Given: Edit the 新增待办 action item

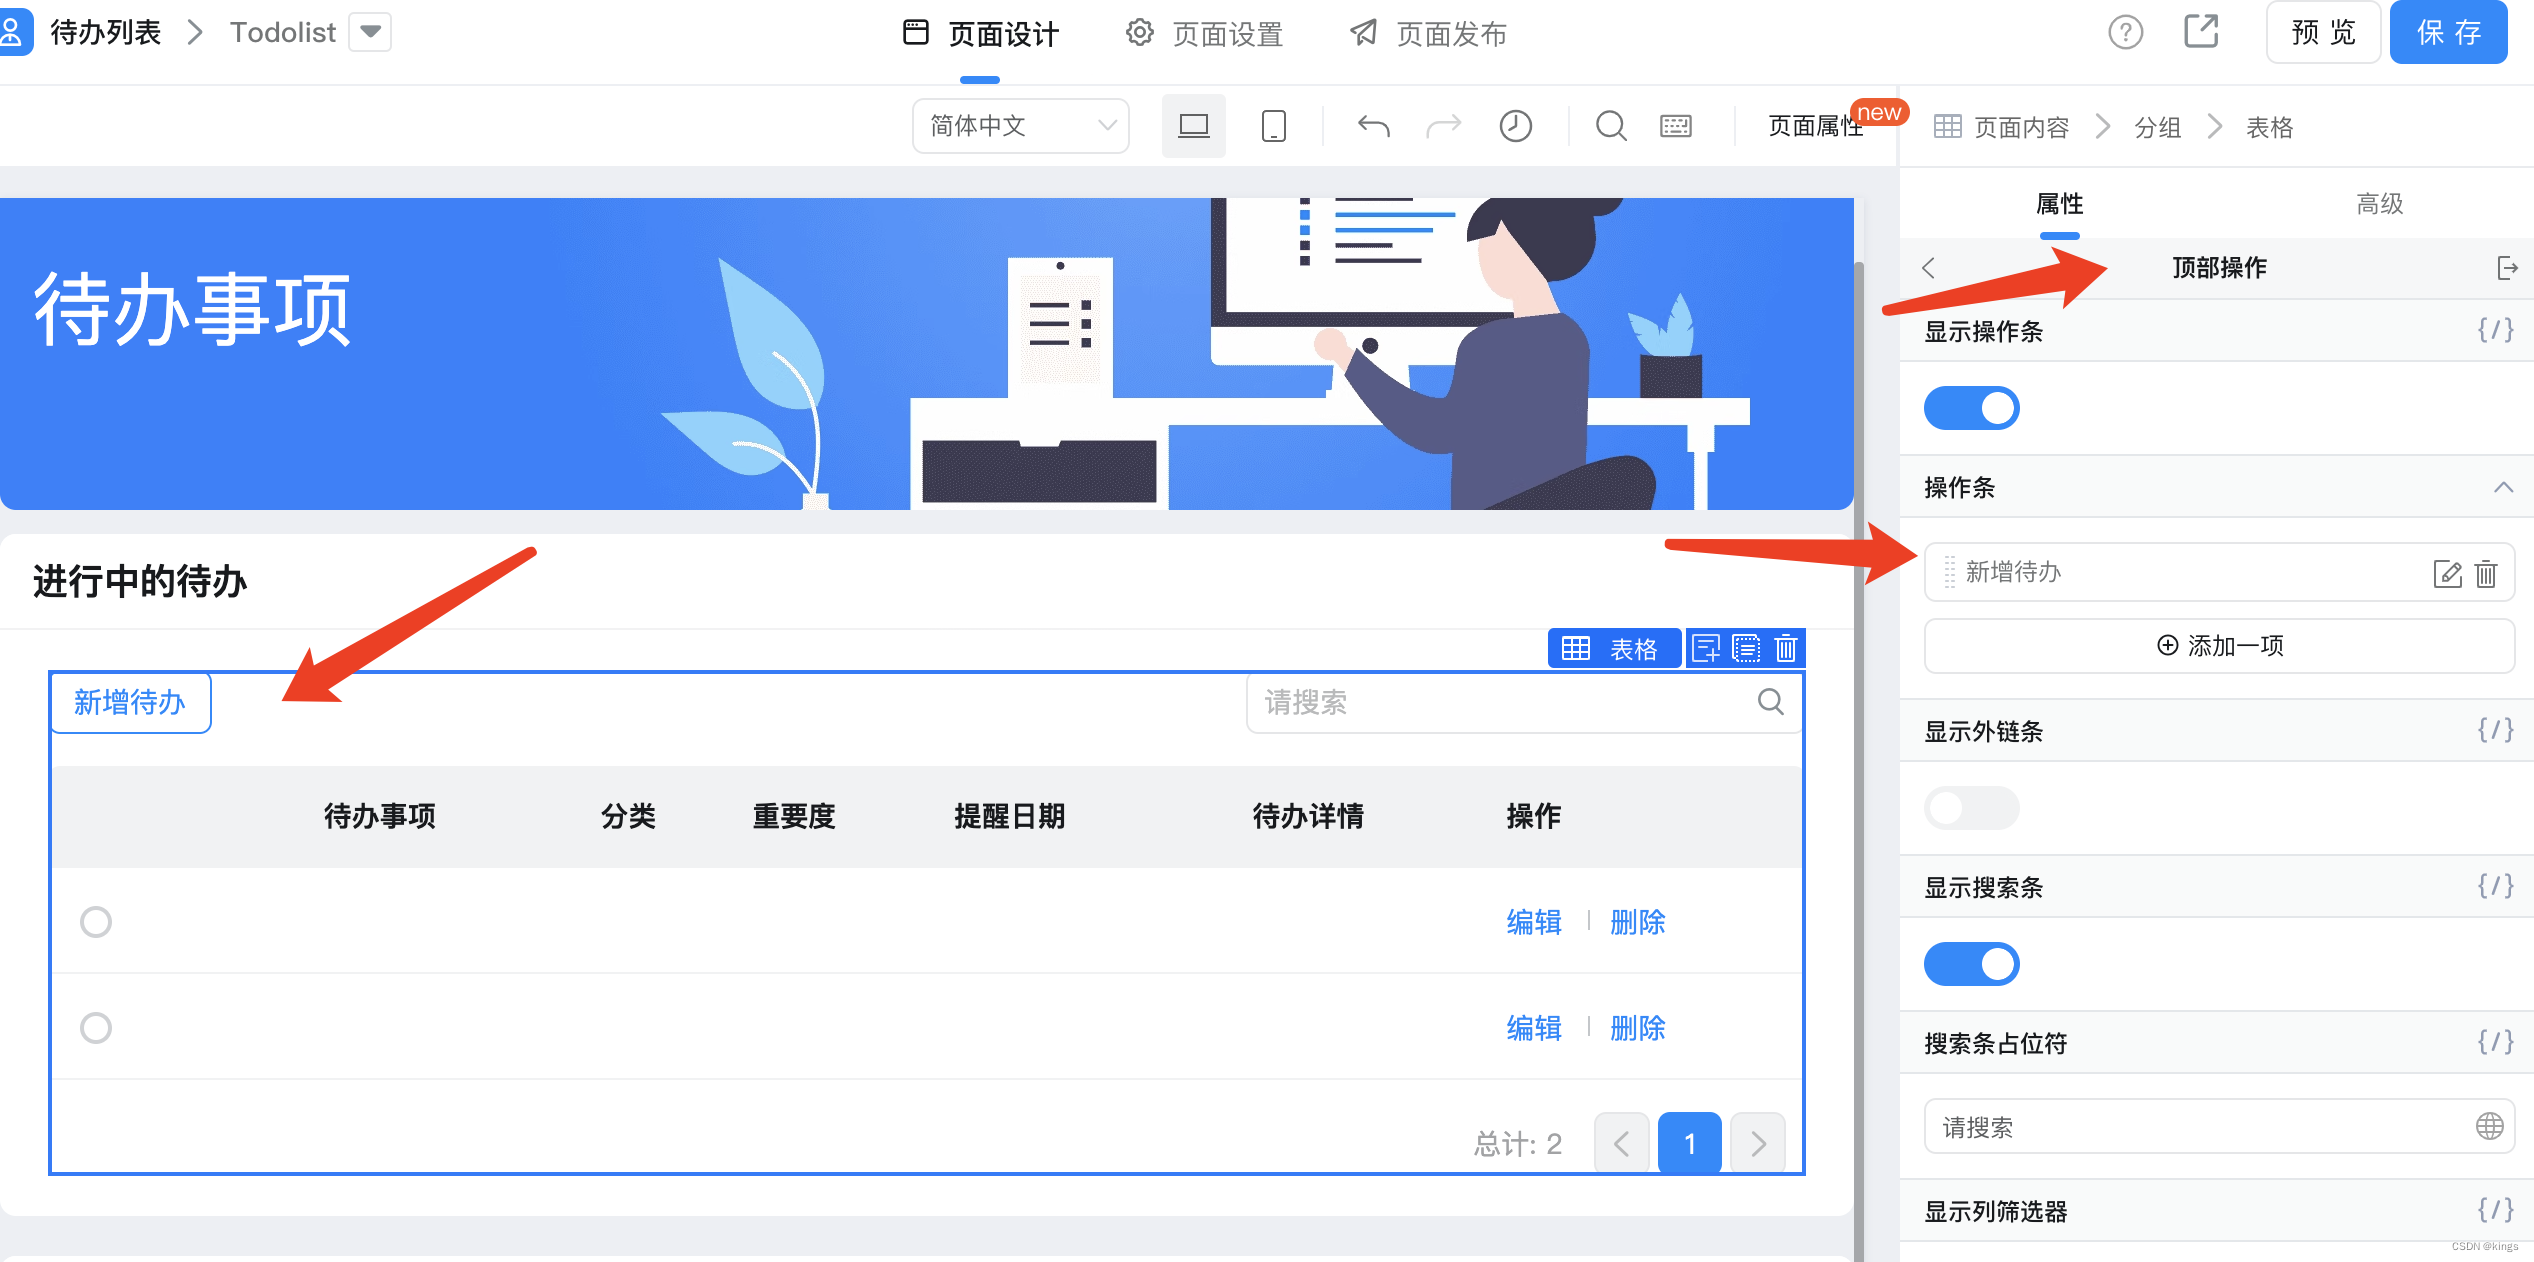Looking at the screenshot, I should (x=2446, y=573).
